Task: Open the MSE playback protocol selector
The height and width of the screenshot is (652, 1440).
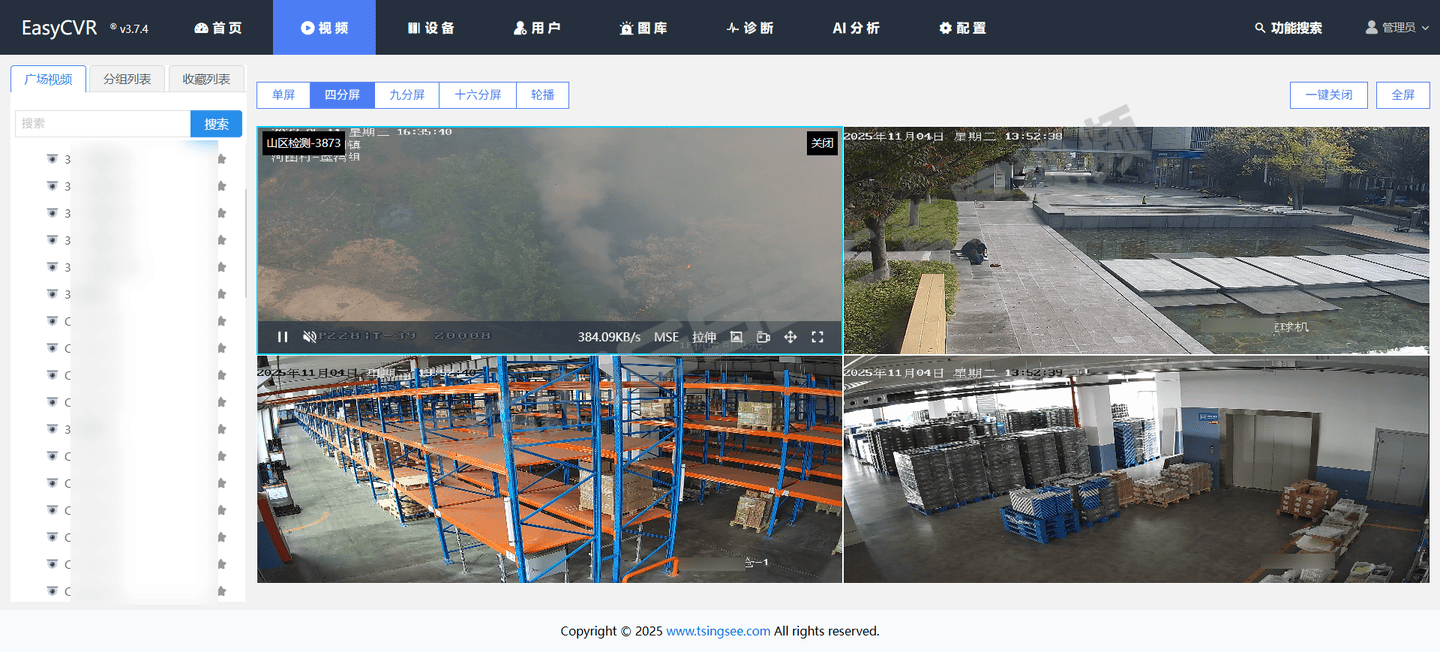Action: (666, 337)
